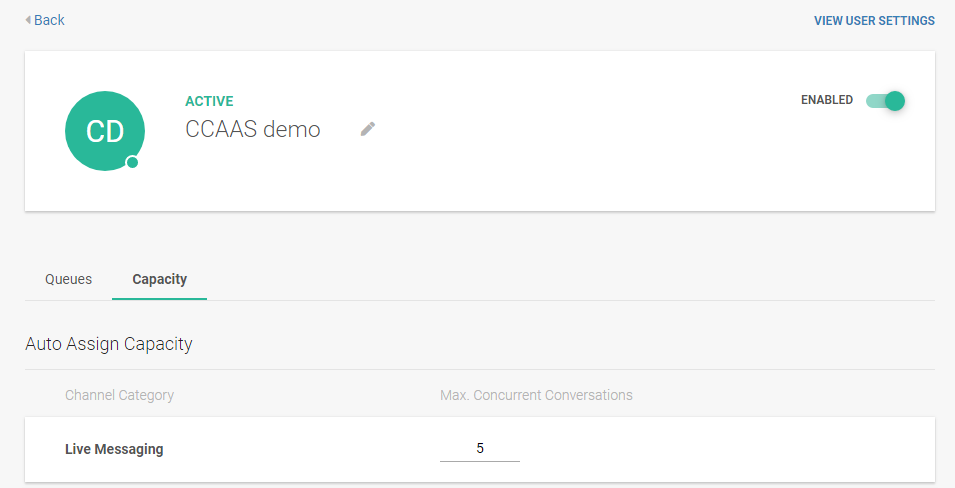Click the back arrow icon
This screenshot has height=488, width=955.
tap(28, 20)
